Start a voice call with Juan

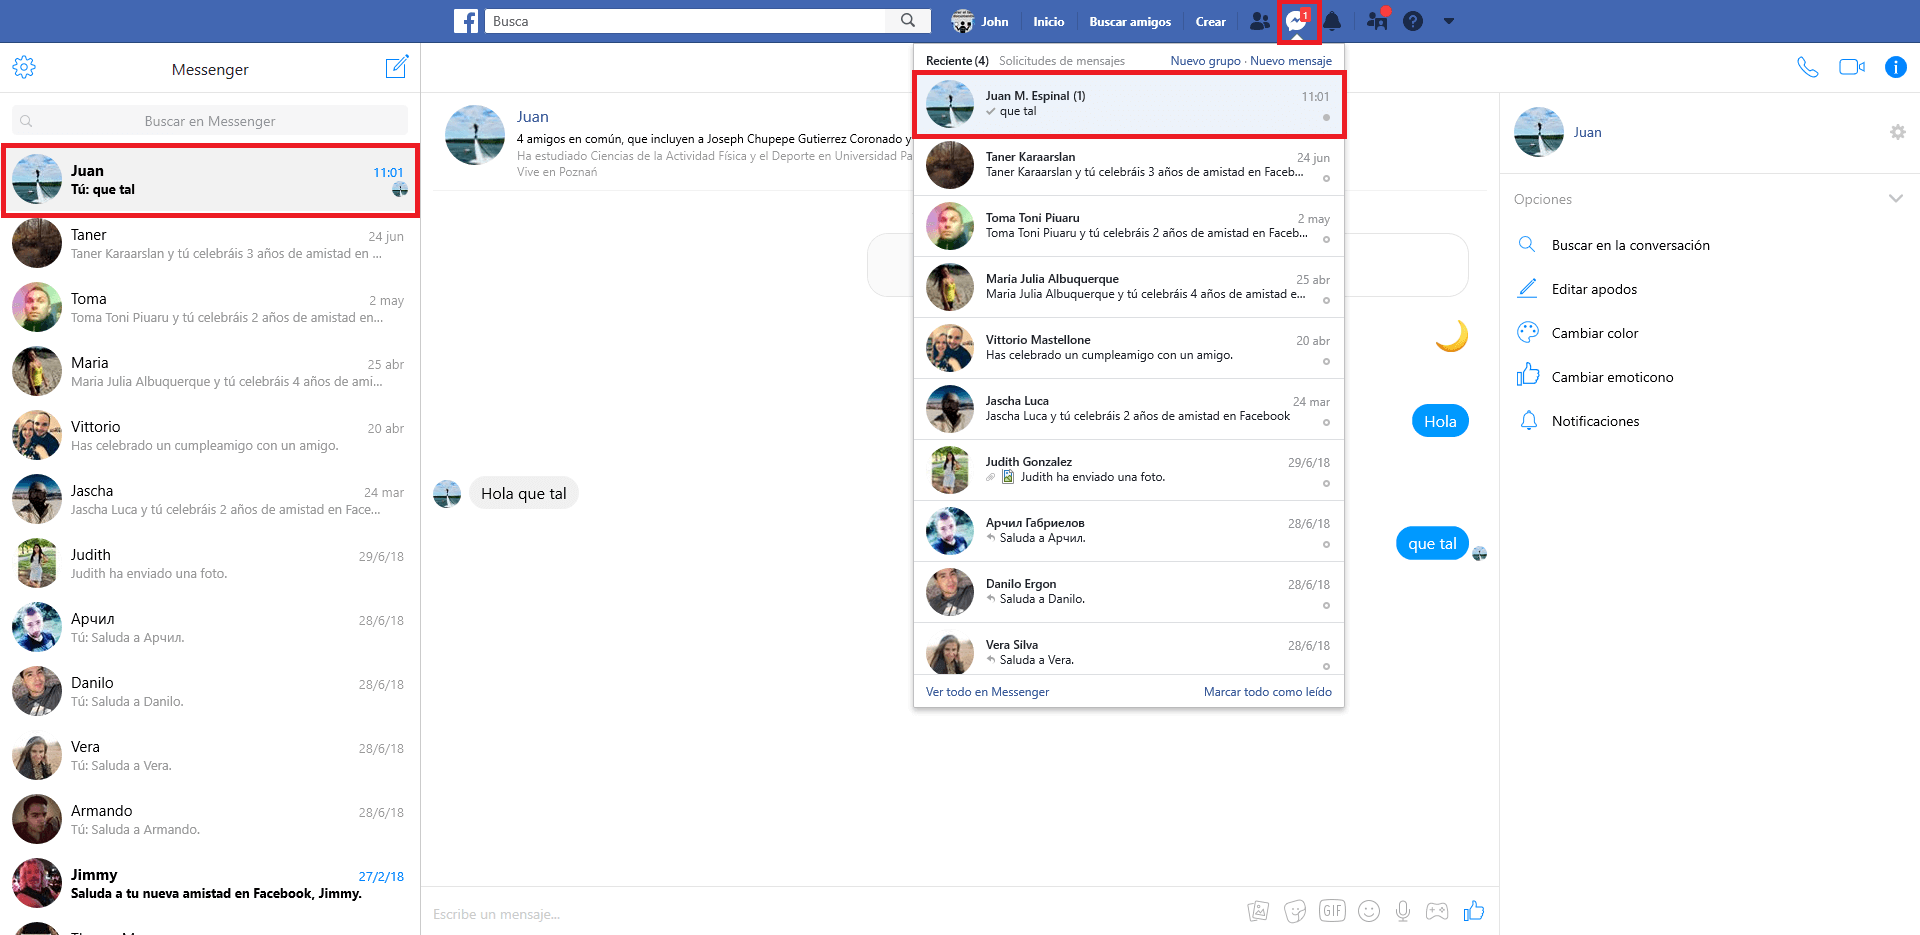pyautogui.click(x=1807, y=67)
